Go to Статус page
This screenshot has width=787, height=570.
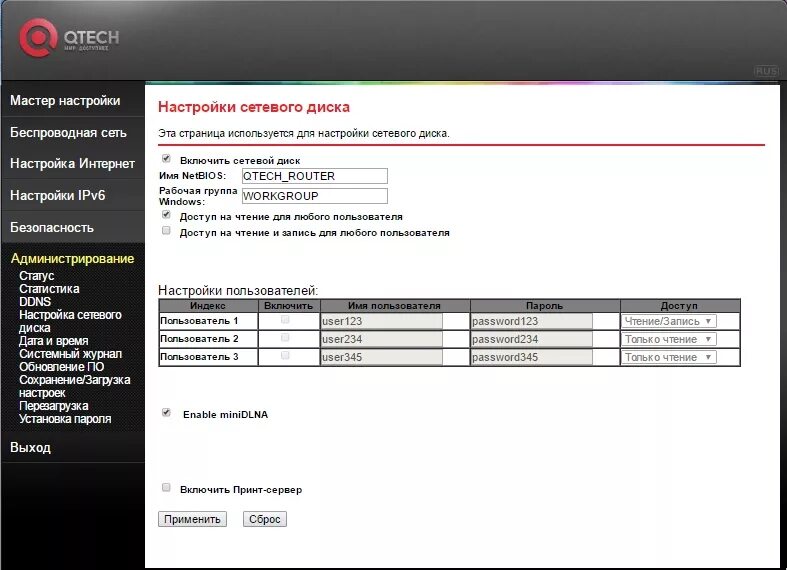pyautogui.click(x=37, y=276)
